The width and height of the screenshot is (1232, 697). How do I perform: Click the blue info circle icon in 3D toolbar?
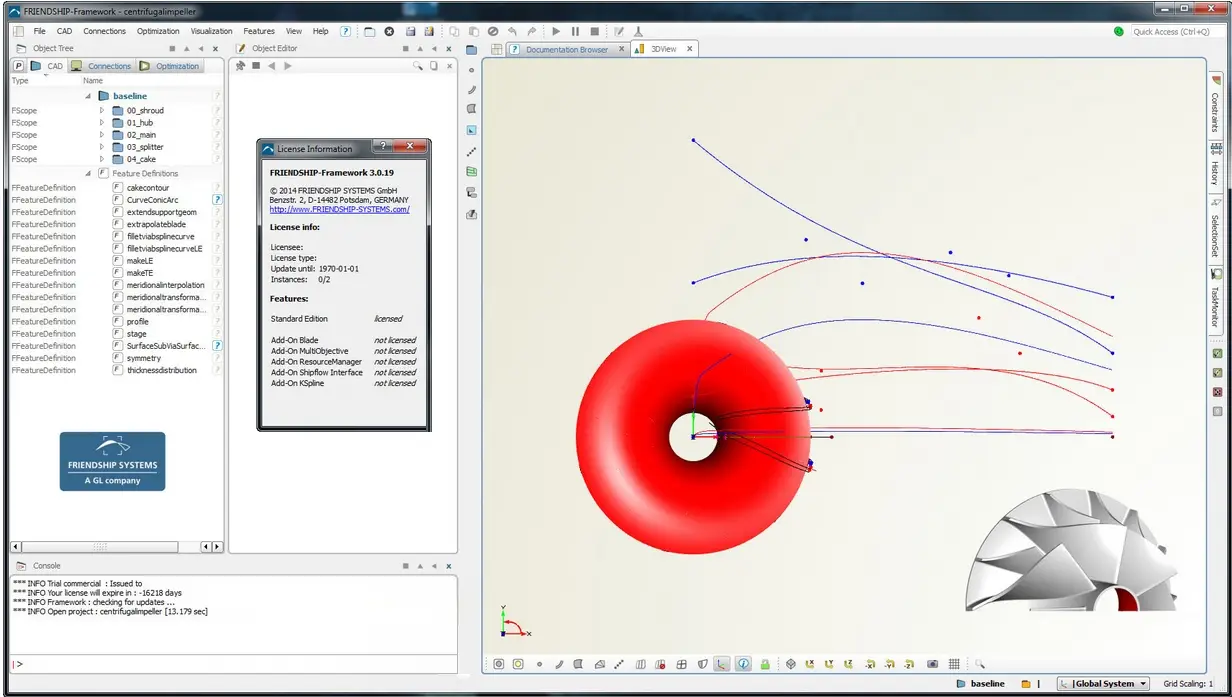point(744,664)
